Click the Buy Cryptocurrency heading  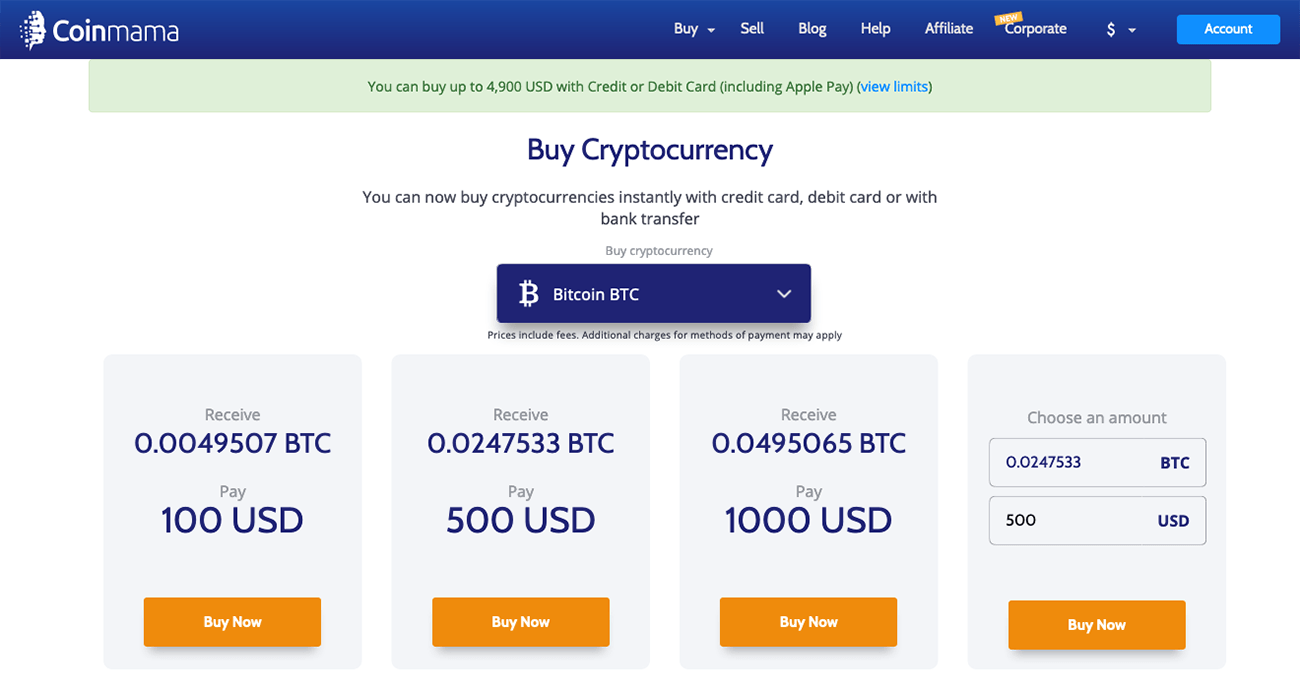point(650,150)
